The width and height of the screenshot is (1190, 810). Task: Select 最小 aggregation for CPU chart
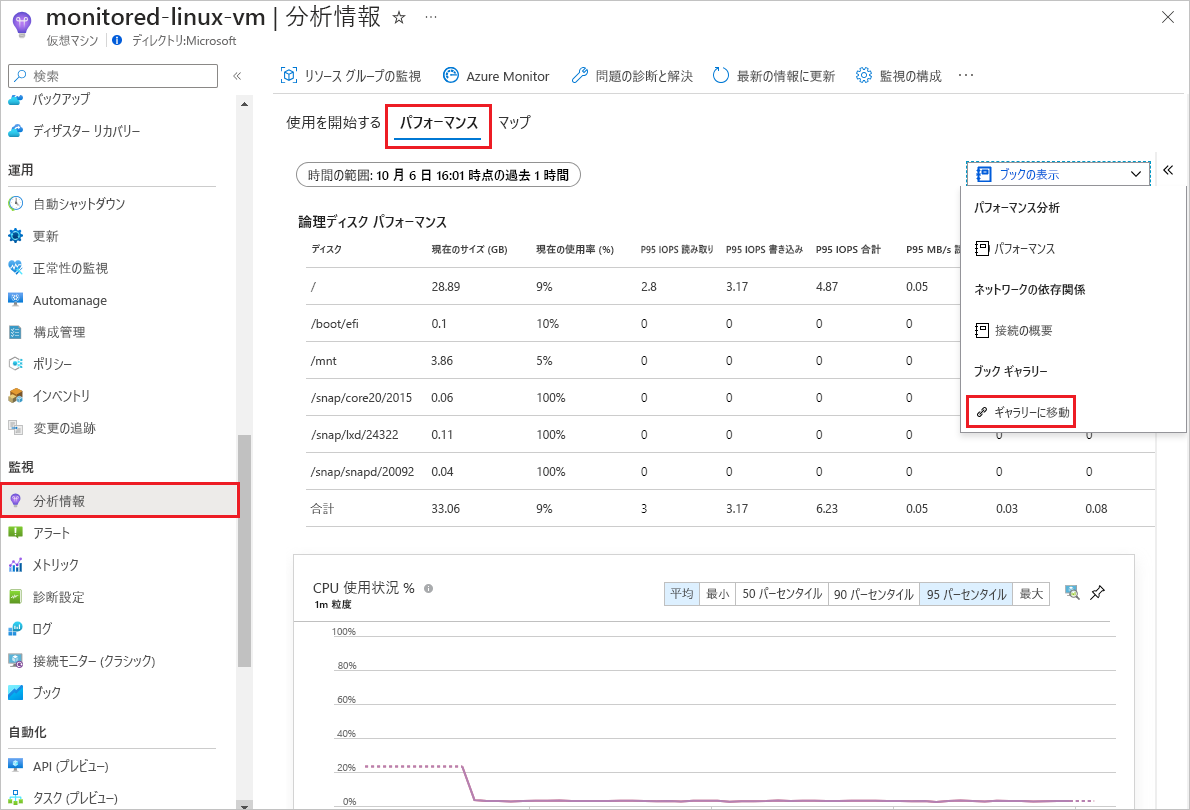pos(717,594)
